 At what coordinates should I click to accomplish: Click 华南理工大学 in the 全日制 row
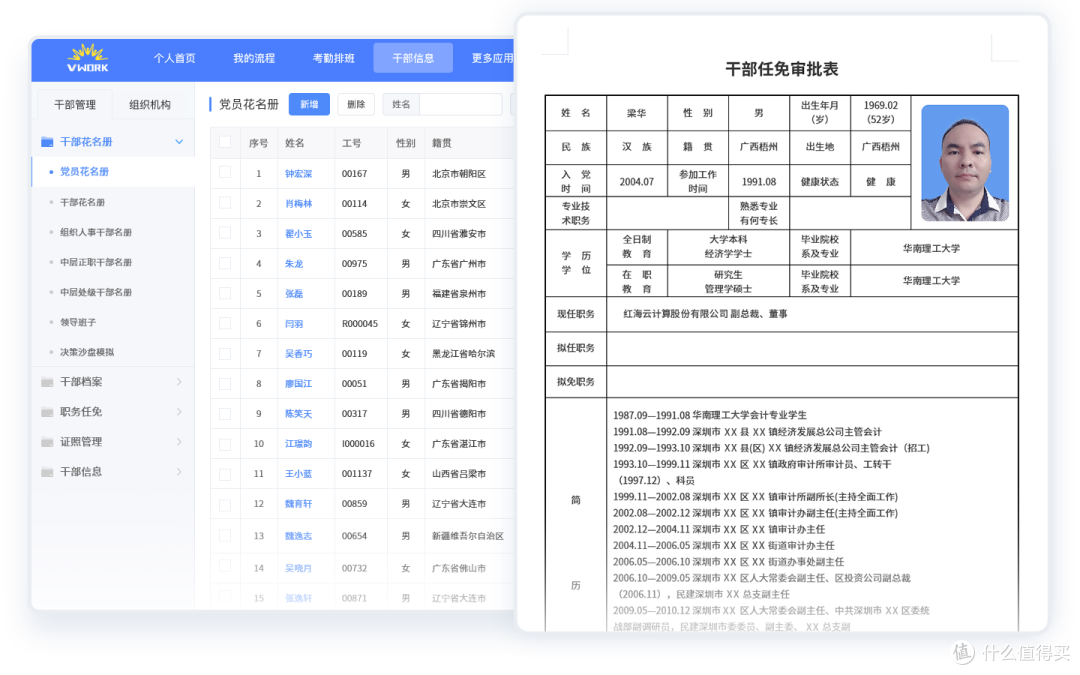click(931, 248)
